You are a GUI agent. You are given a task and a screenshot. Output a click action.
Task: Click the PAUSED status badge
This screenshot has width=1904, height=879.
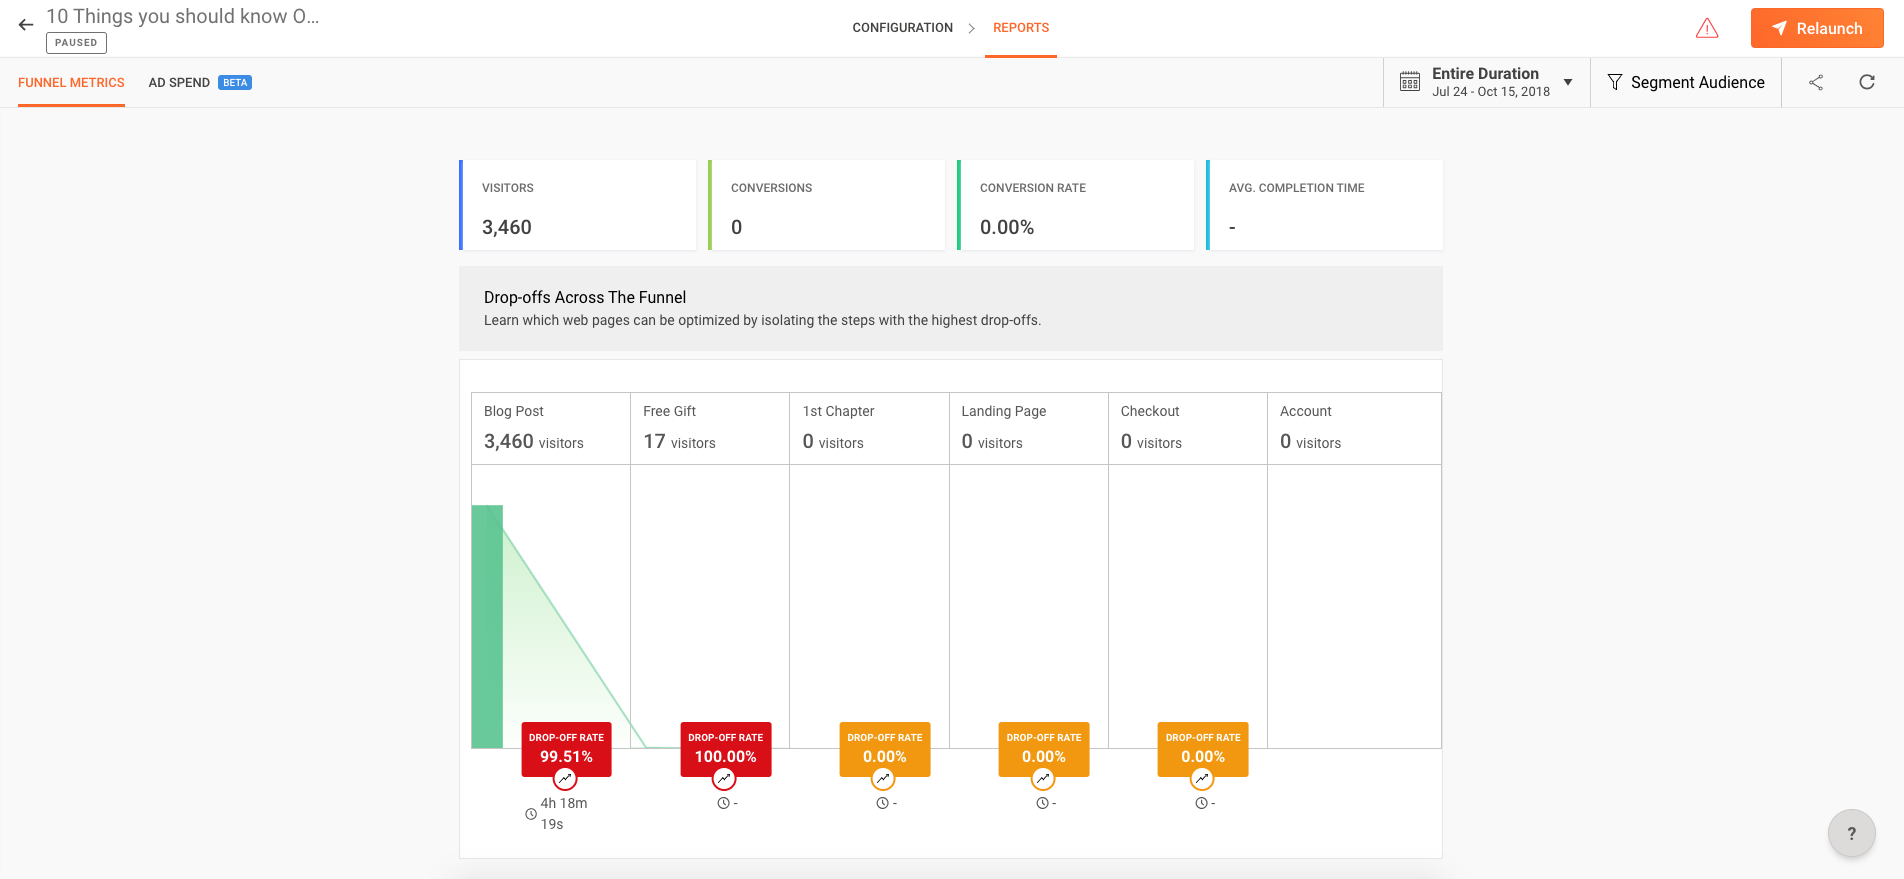point(76,43)
